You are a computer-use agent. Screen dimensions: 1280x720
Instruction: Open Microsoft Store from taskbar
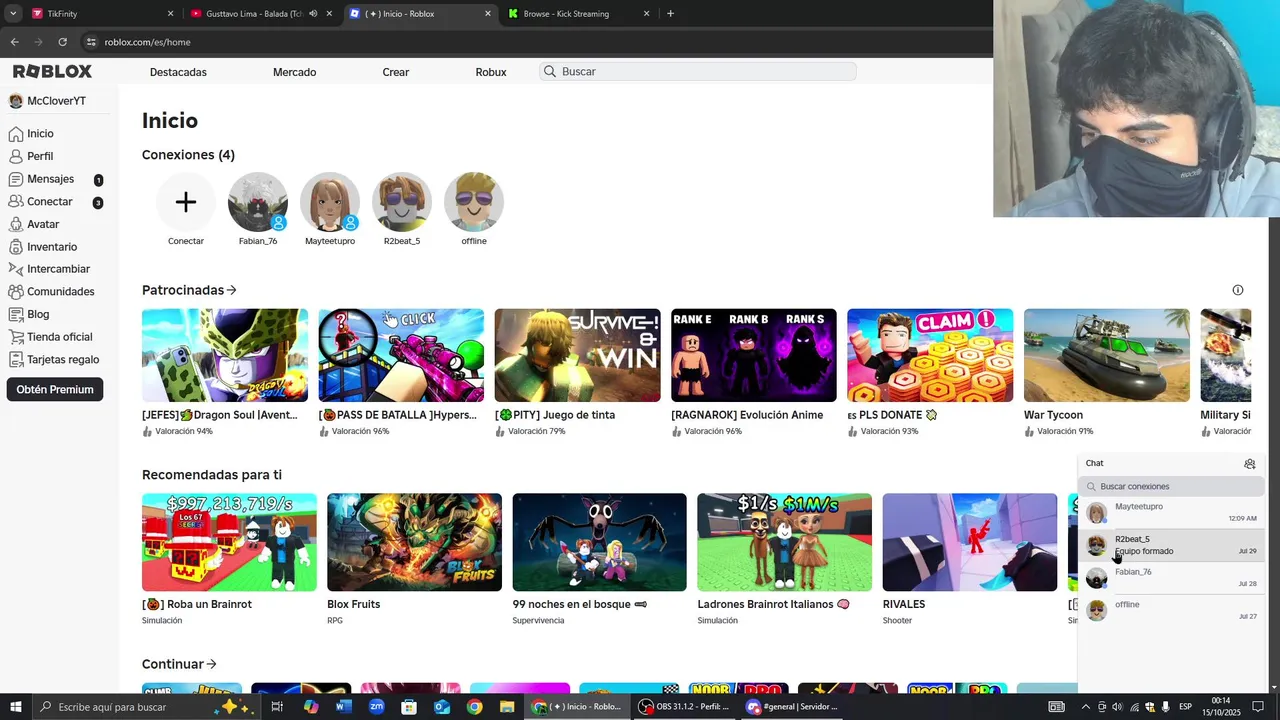(x=409, y=707)
